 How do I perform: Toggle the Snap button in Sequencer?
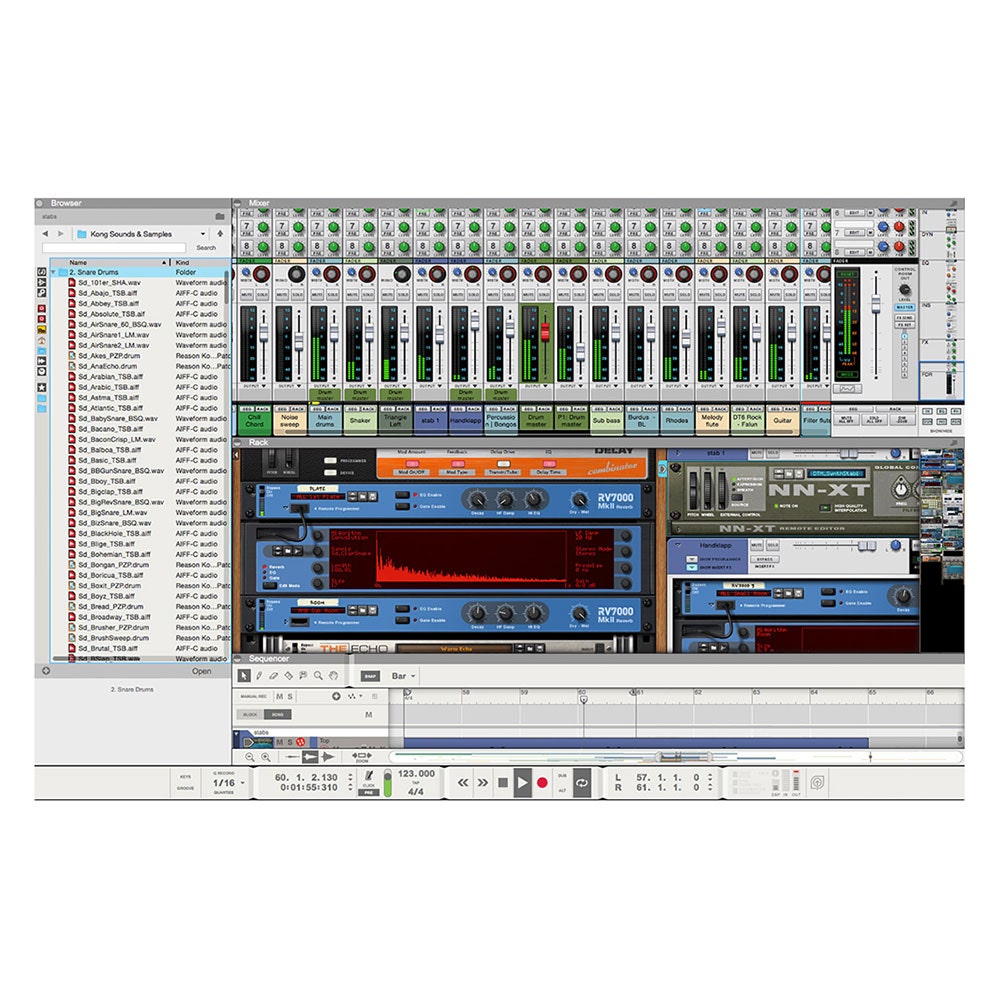[x=370, y=676]
